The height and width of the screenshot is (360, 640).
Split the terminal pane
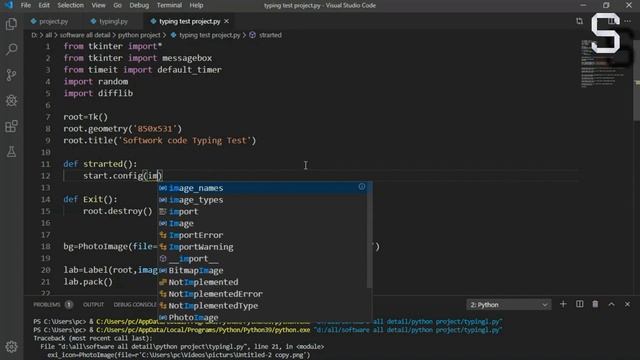(580, 304)
